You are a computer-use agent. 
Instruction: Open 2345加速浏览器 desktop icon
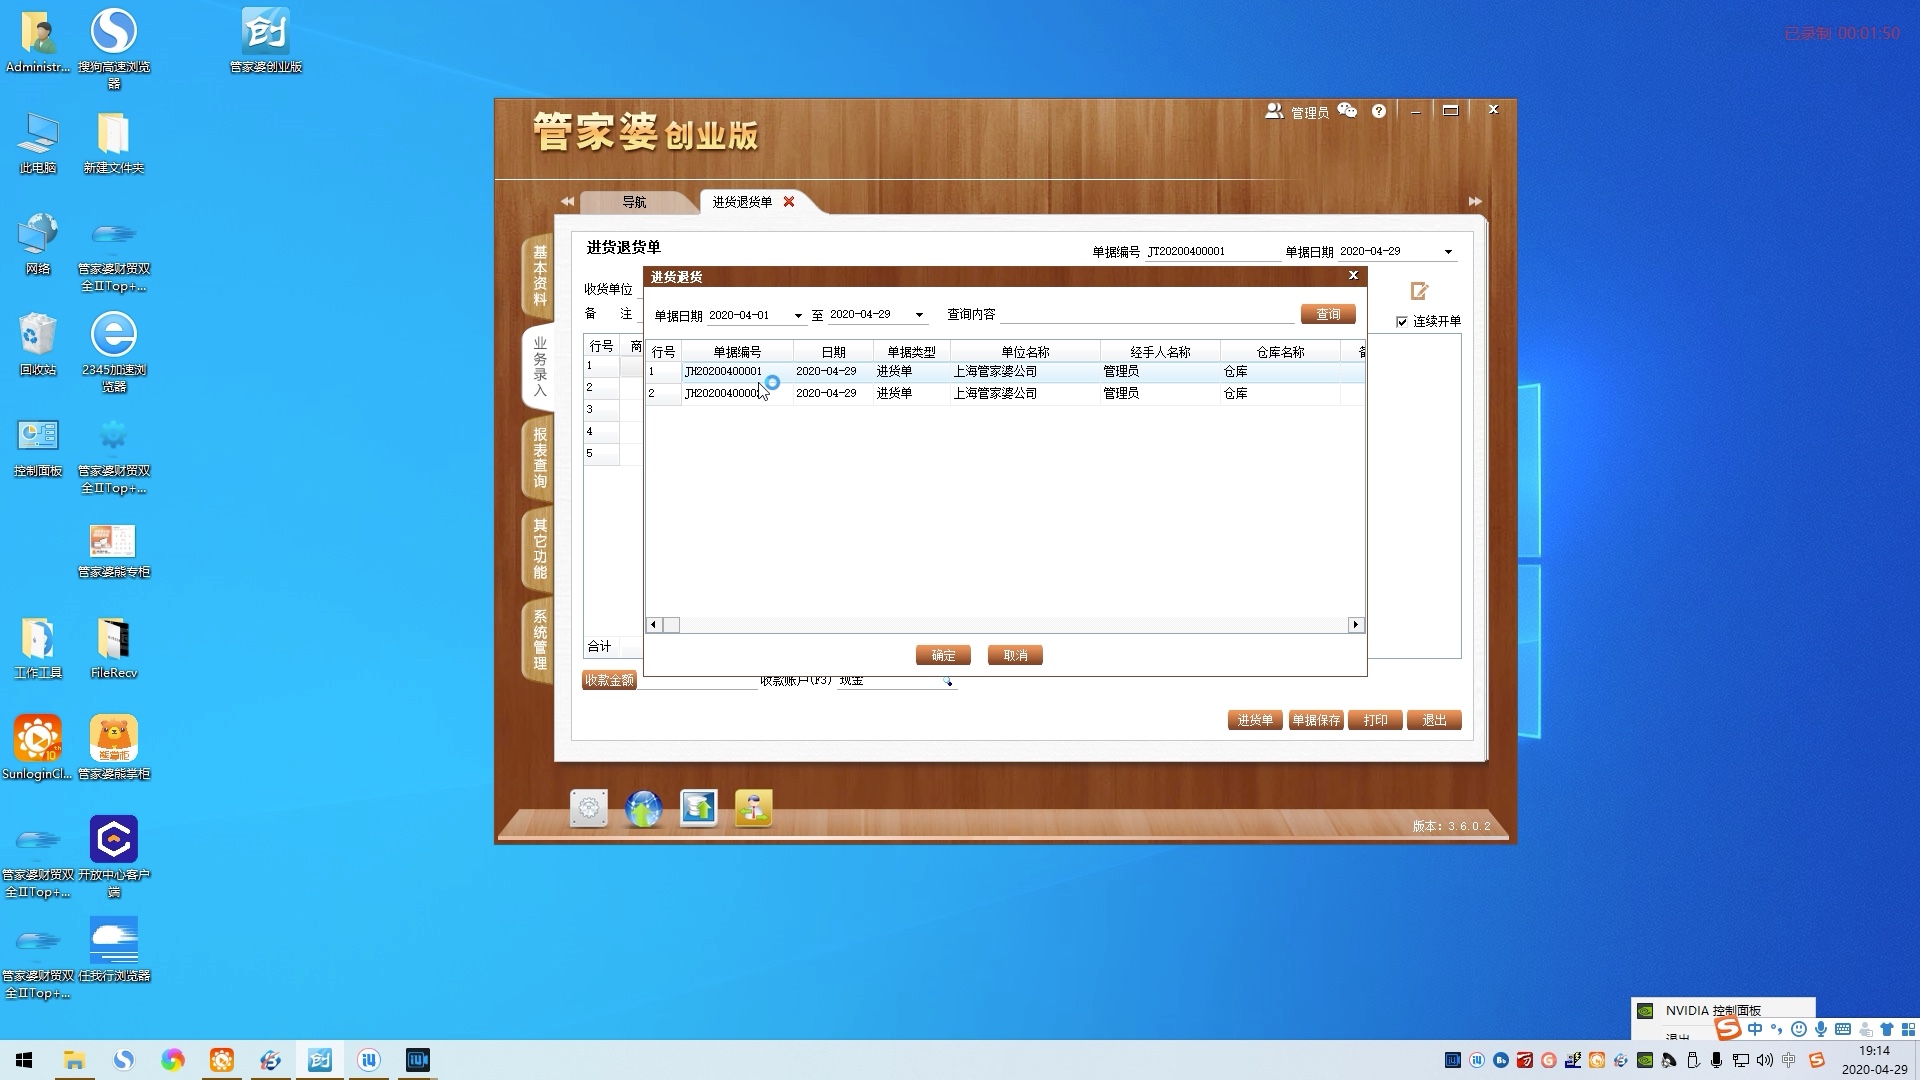114,351
